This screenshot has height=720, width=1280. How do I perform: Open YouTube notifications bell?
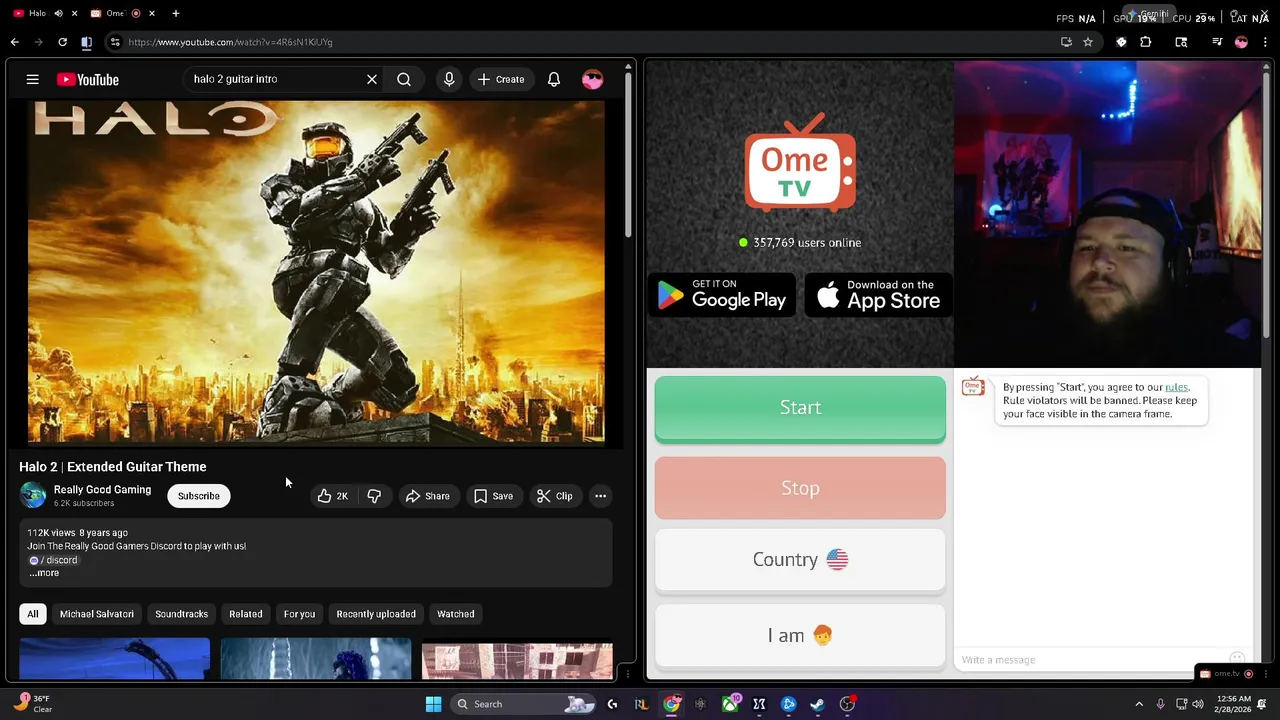554,79
